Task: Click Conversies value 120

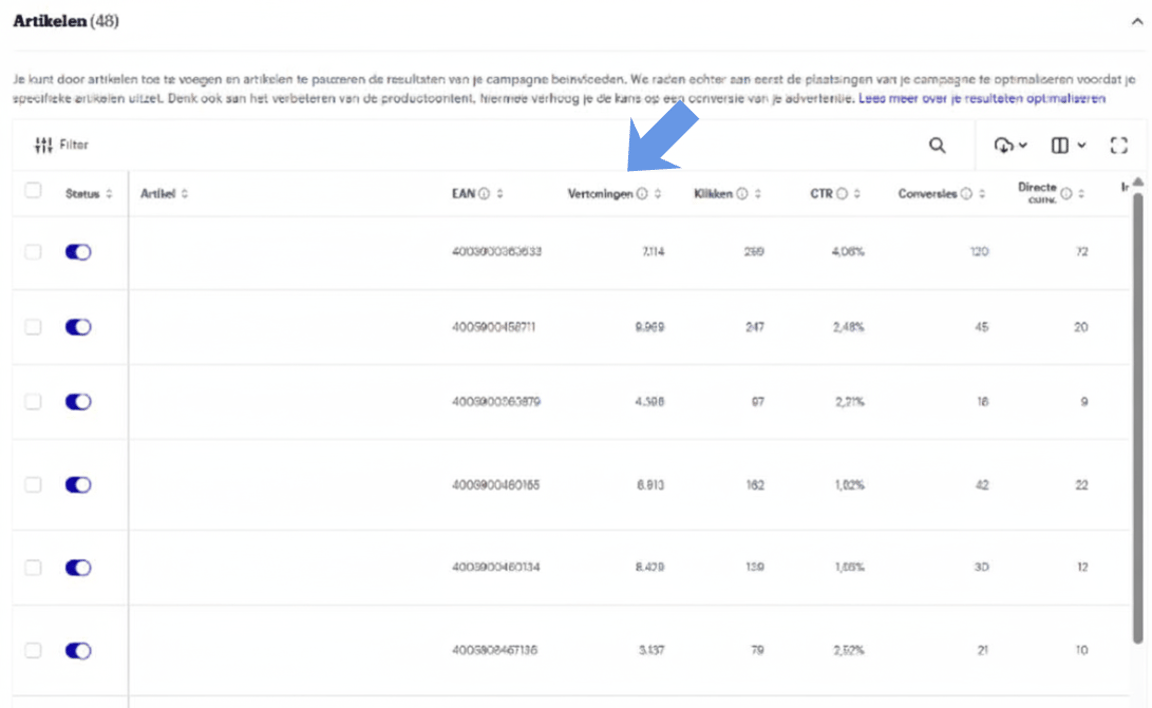Action: tap(979, 252)
